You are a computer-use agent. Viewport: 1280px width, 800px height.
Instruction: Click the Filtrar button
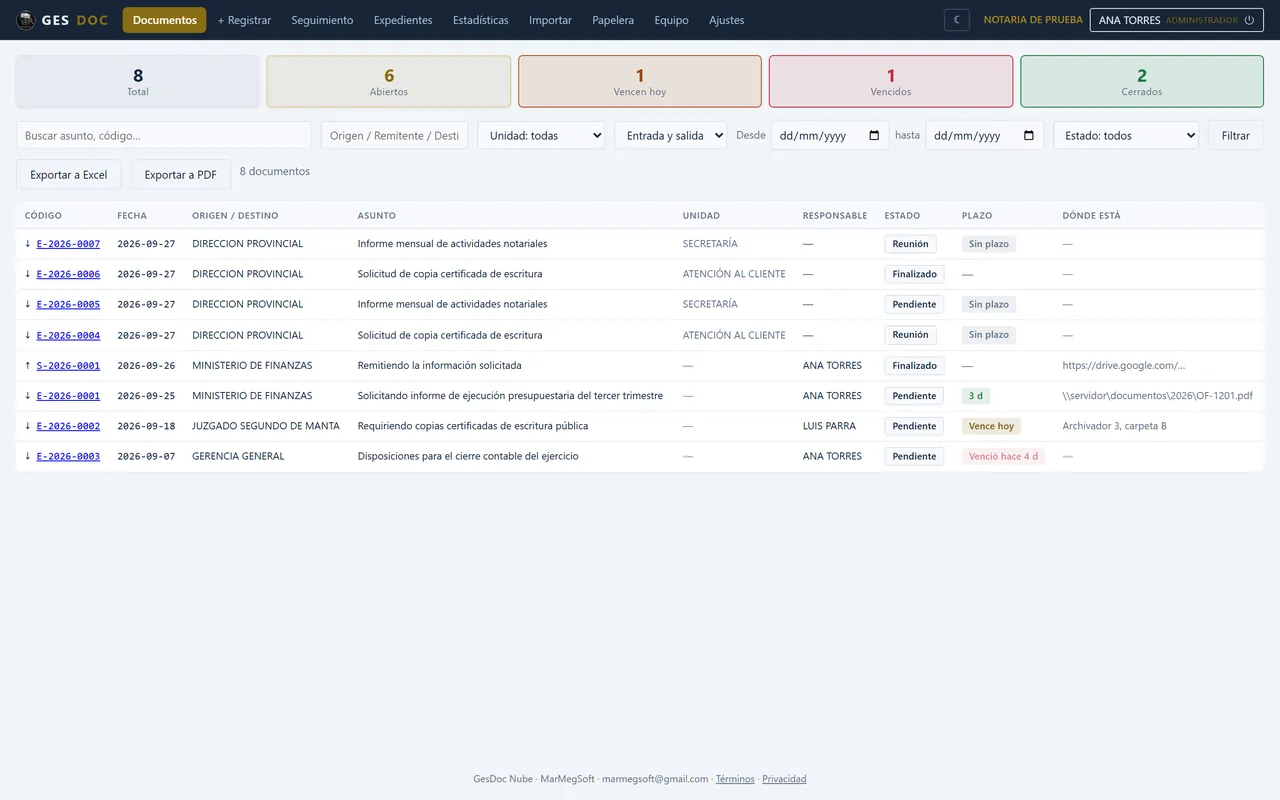coord(1236,136)
